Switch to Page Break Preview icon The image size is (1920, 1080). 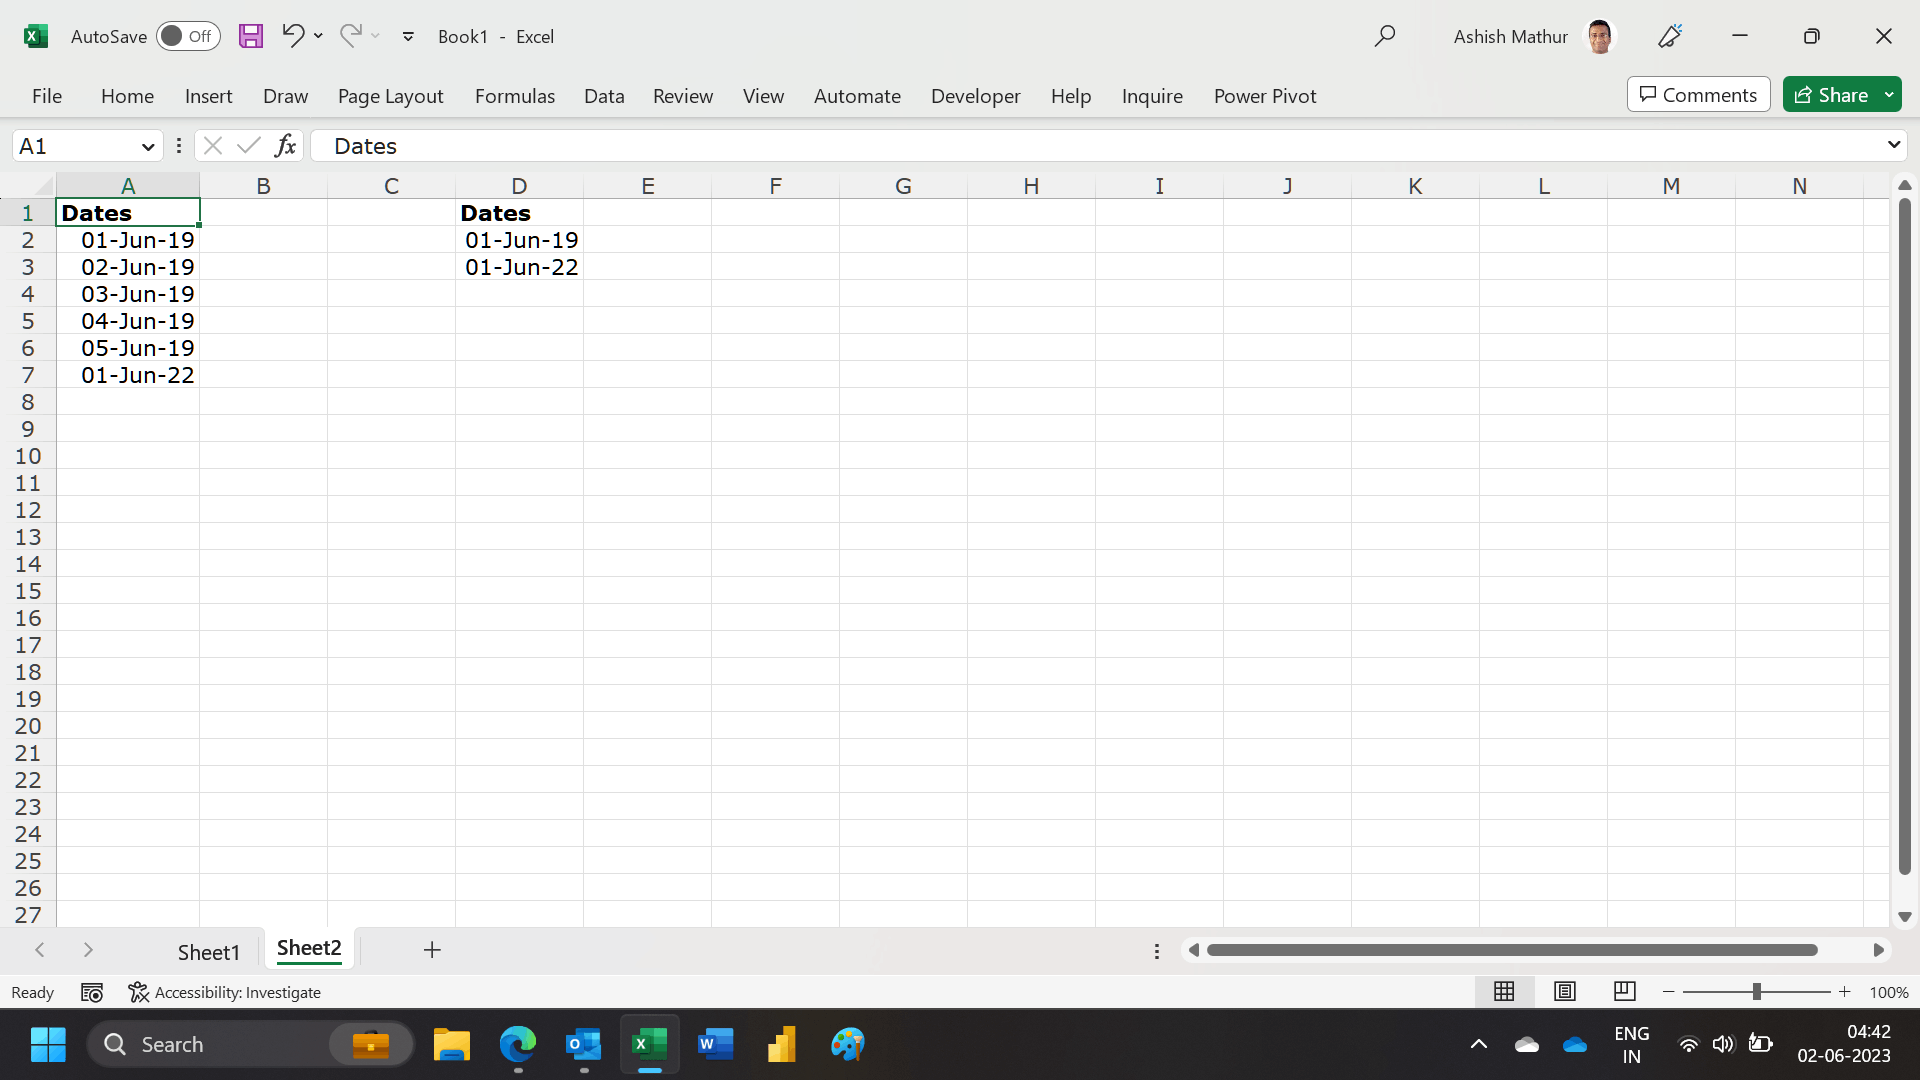point(1625,991)
